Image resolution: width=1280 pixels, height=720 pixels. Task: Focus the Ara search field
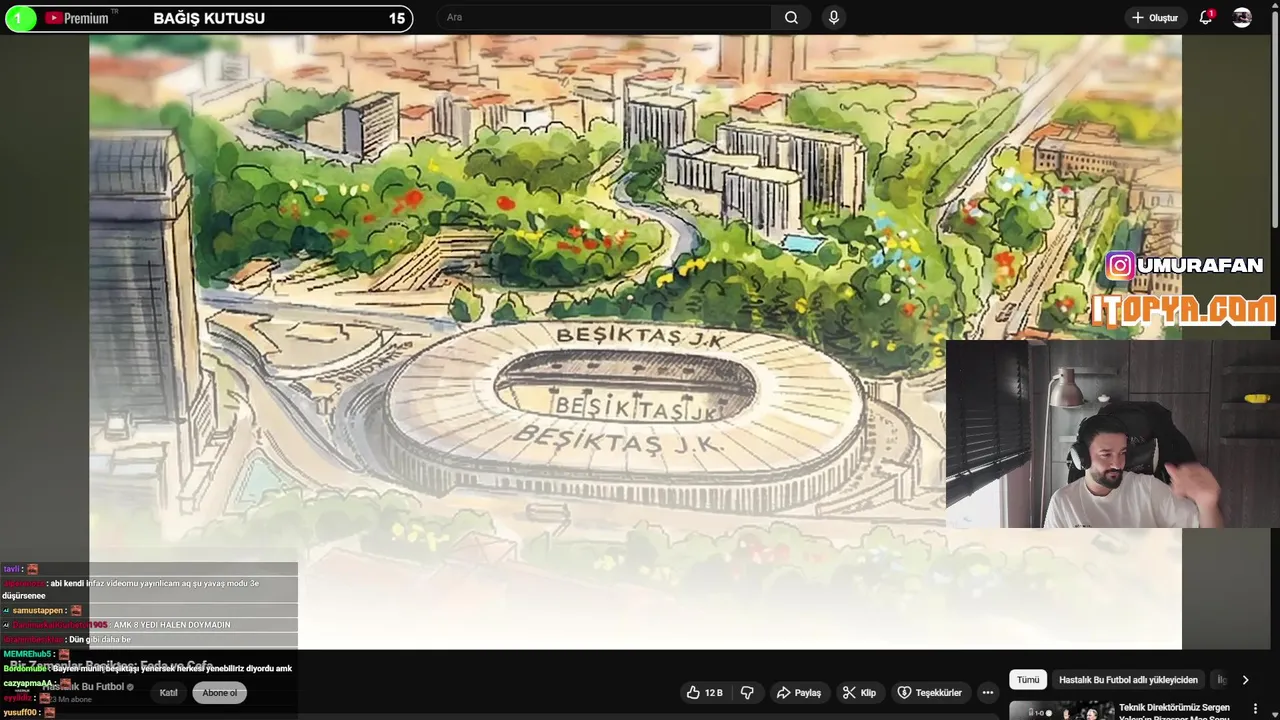[604, 17]
